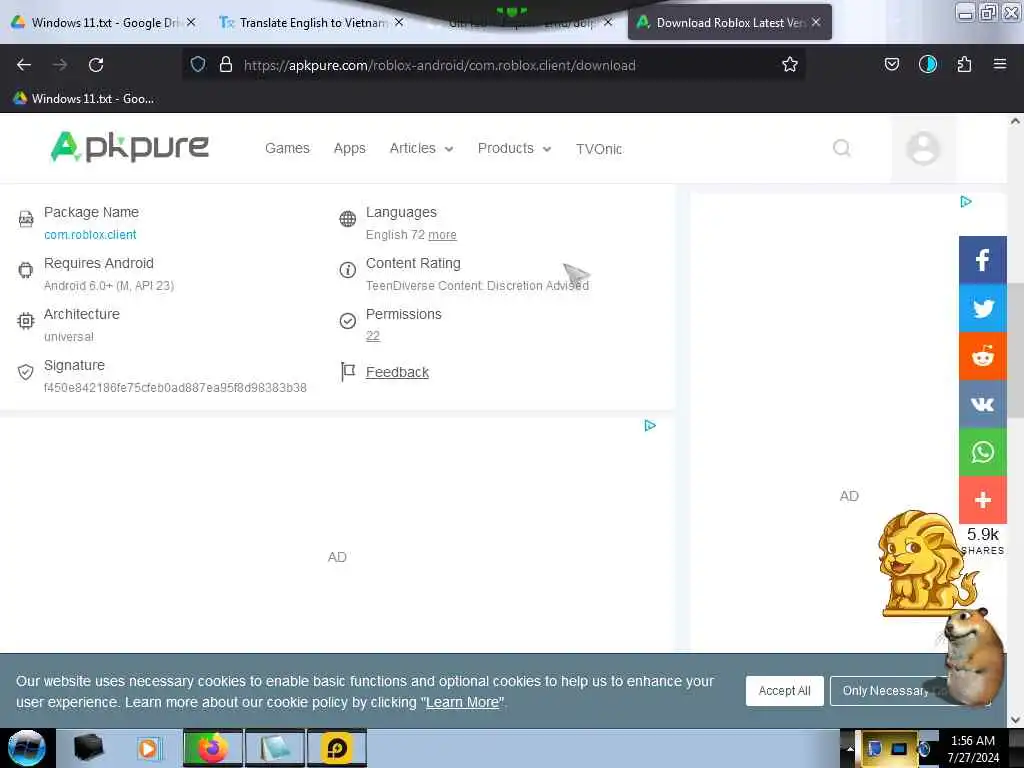Expand the Articles dropdown

coord(421,148)
